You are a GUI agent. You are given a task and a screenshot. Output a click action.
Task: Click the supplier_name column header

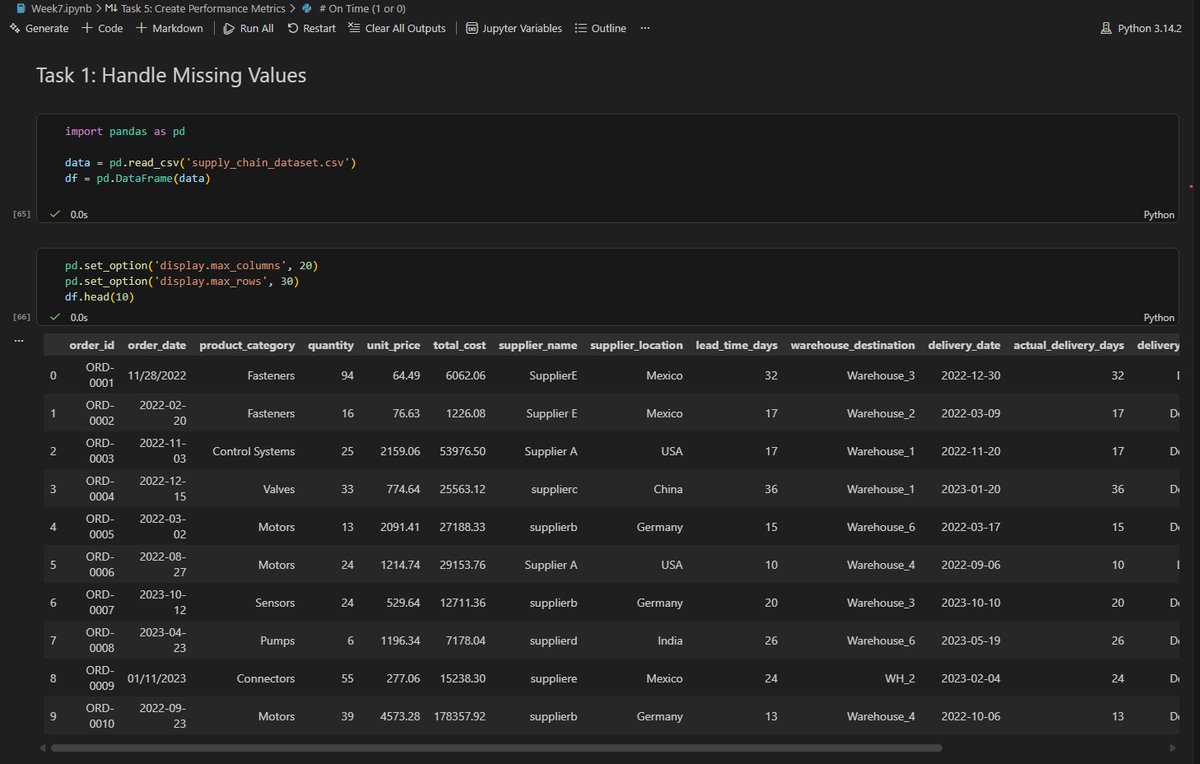pos(538,345)
